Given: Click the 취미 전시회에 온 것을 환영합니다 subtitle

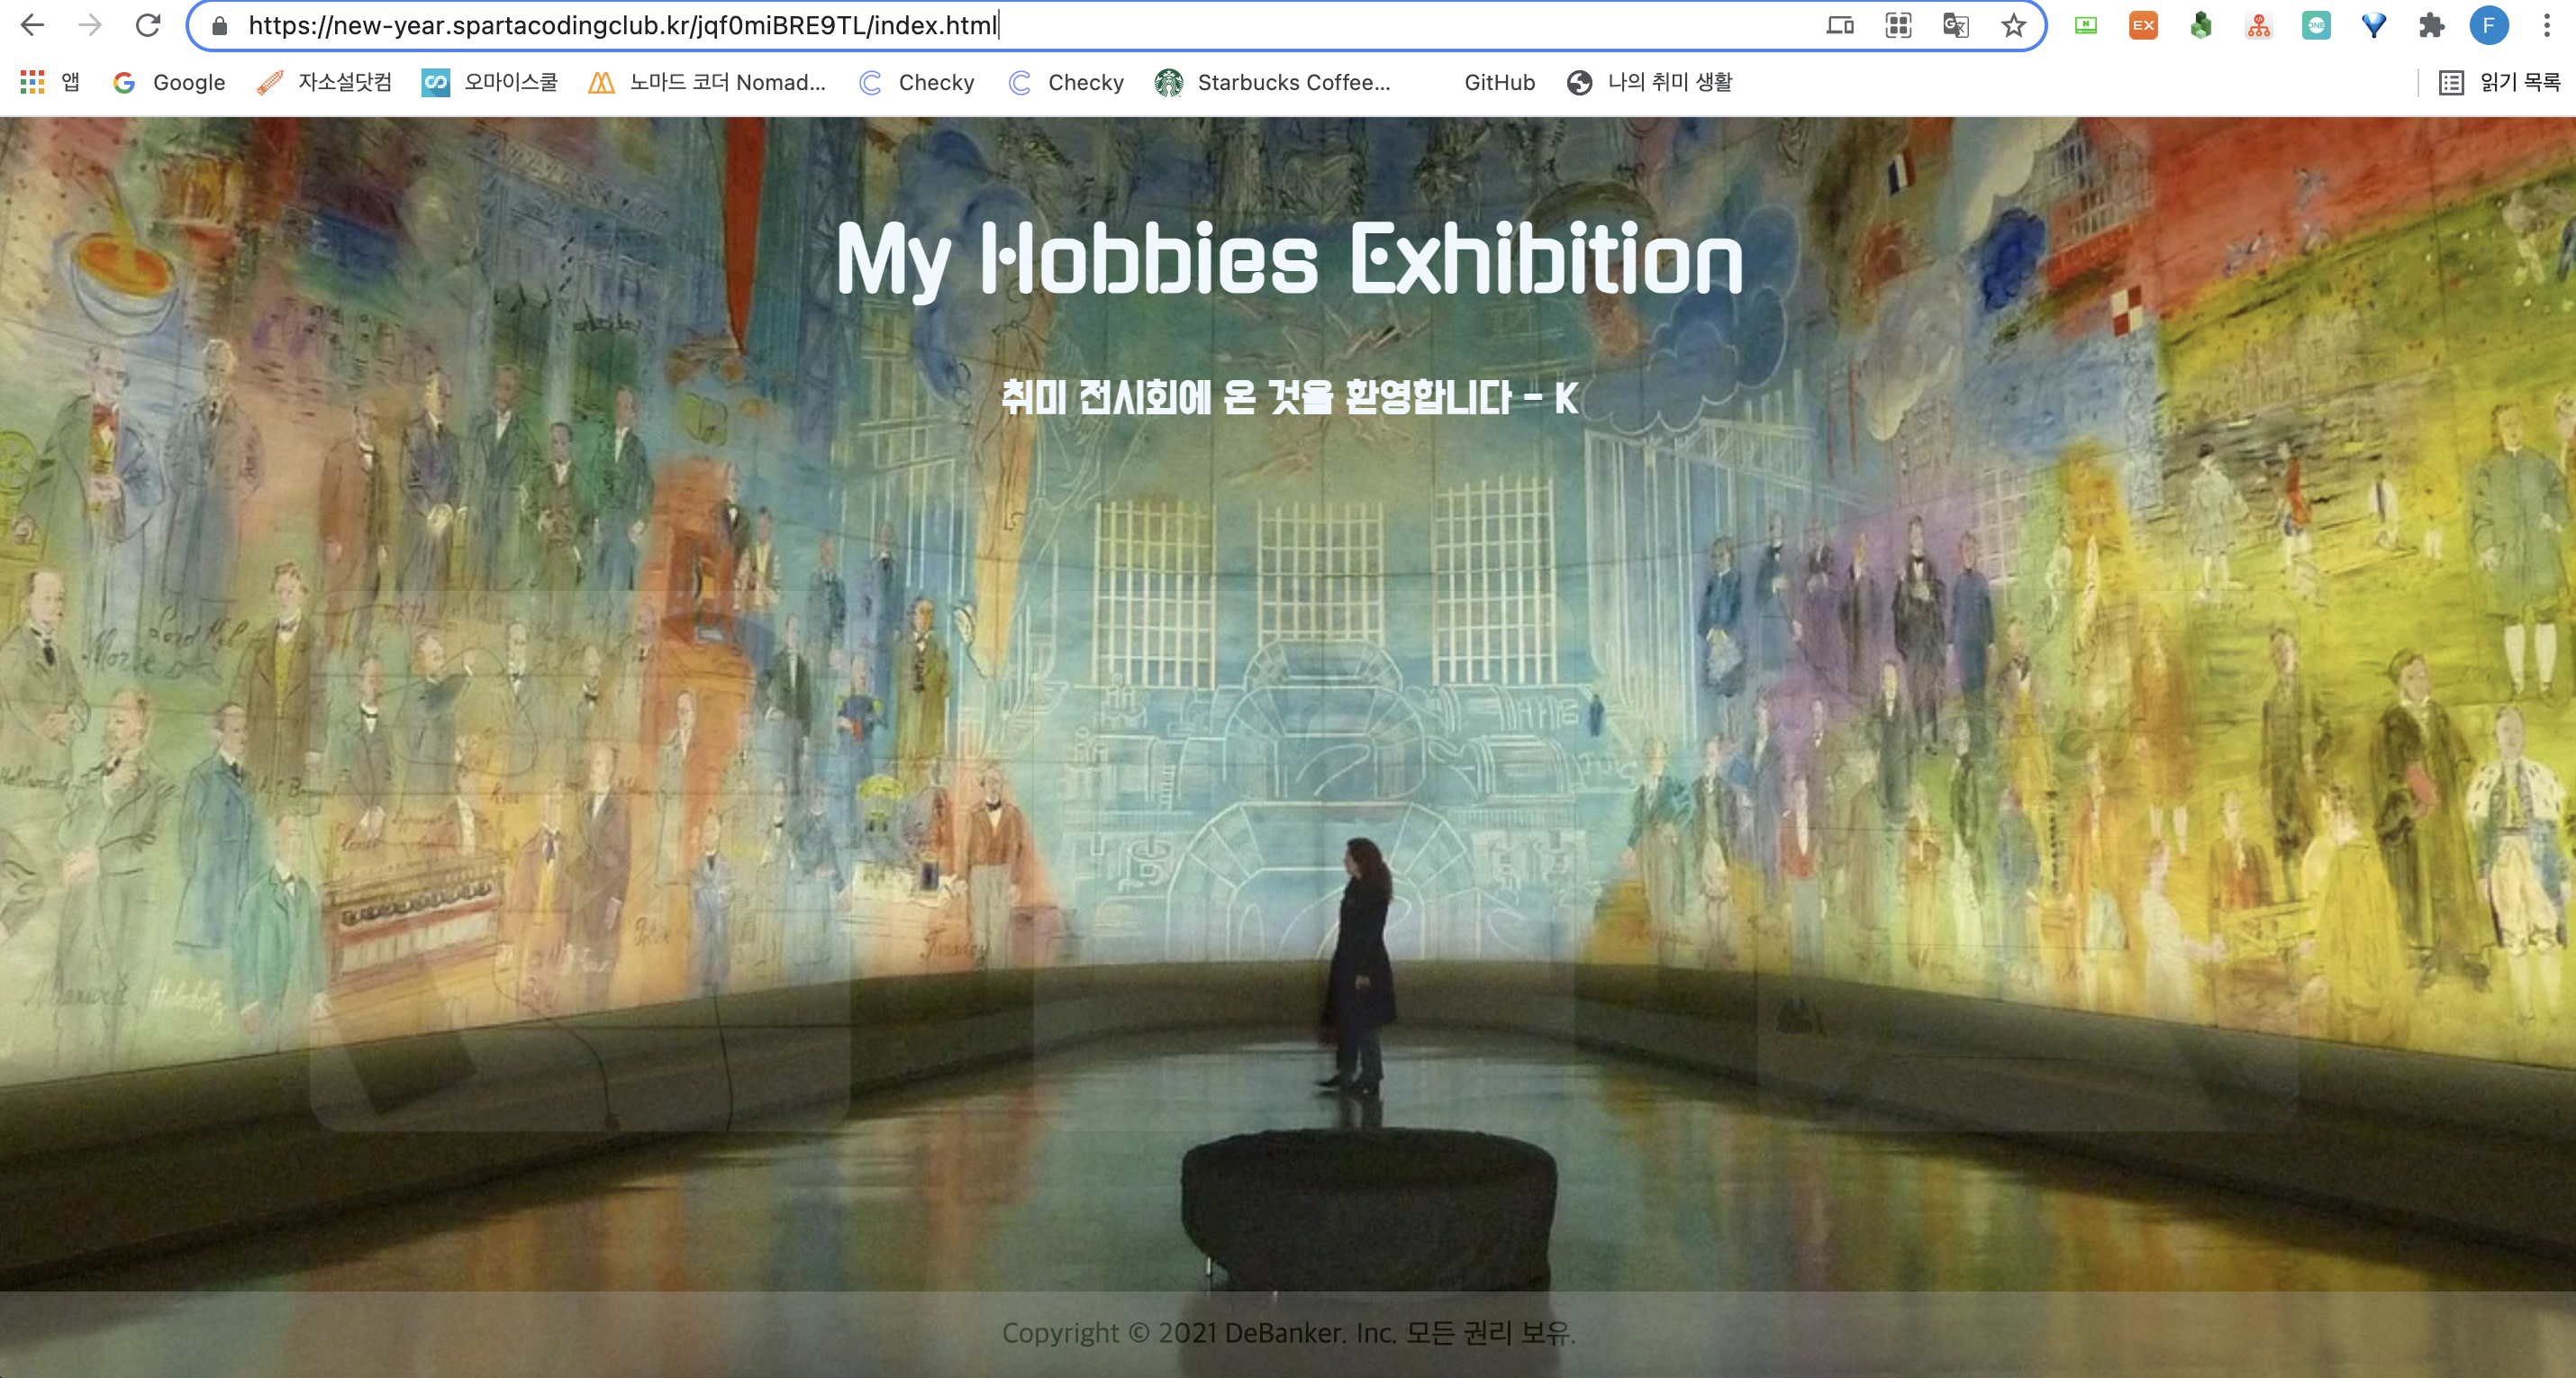Looking at the screenshot, I should pyautogui.click(x=1290, y=397).
